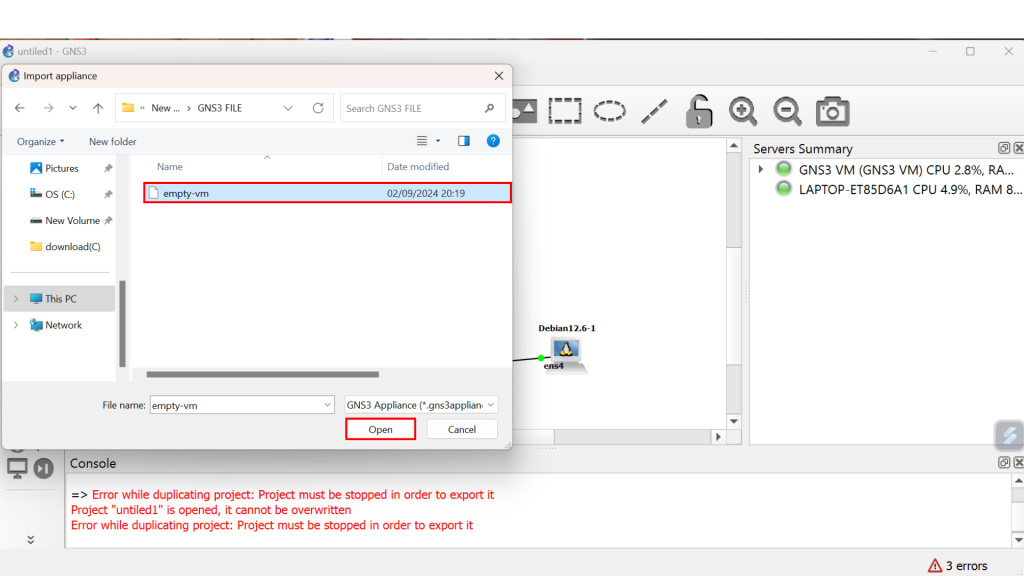
Task: Click the help icon in dialog
Action: [492, 141]
